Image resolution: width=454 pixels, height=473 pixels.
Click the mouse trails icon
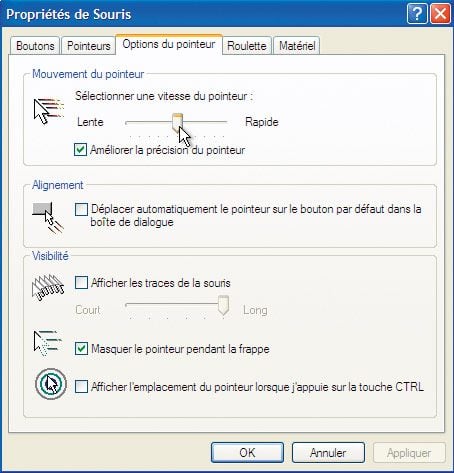coord(48,287)
